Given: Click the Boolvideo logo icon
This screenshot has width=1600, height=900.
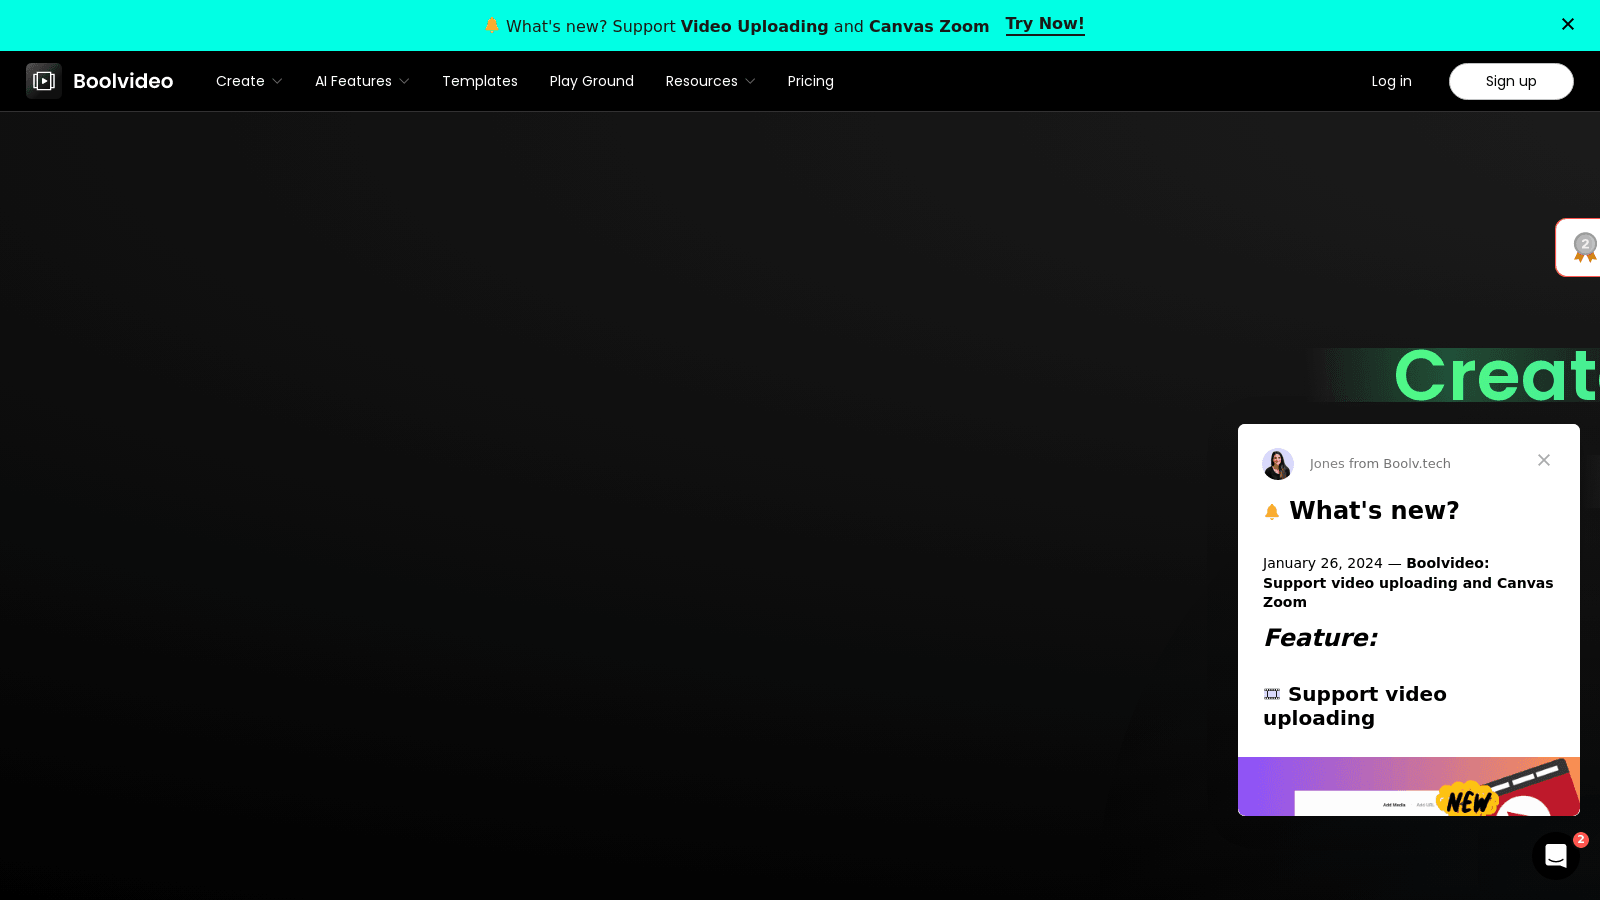Looking at the screenshot, I should tap(44, 81).
